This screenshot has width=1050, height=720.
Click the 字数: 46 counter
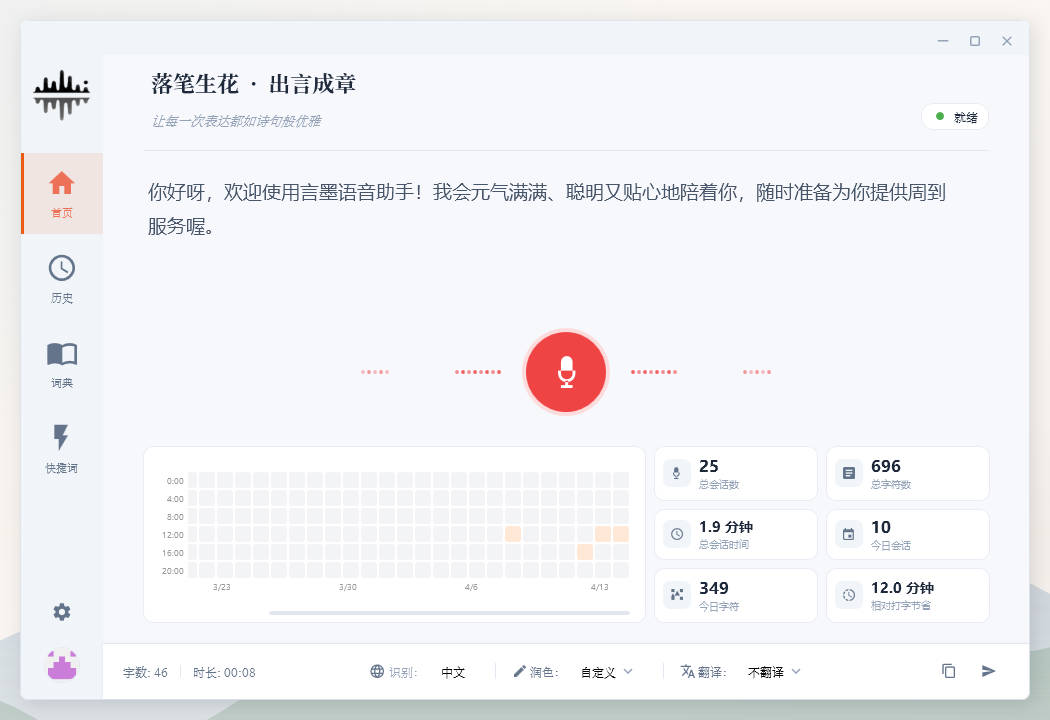(145, 672)
